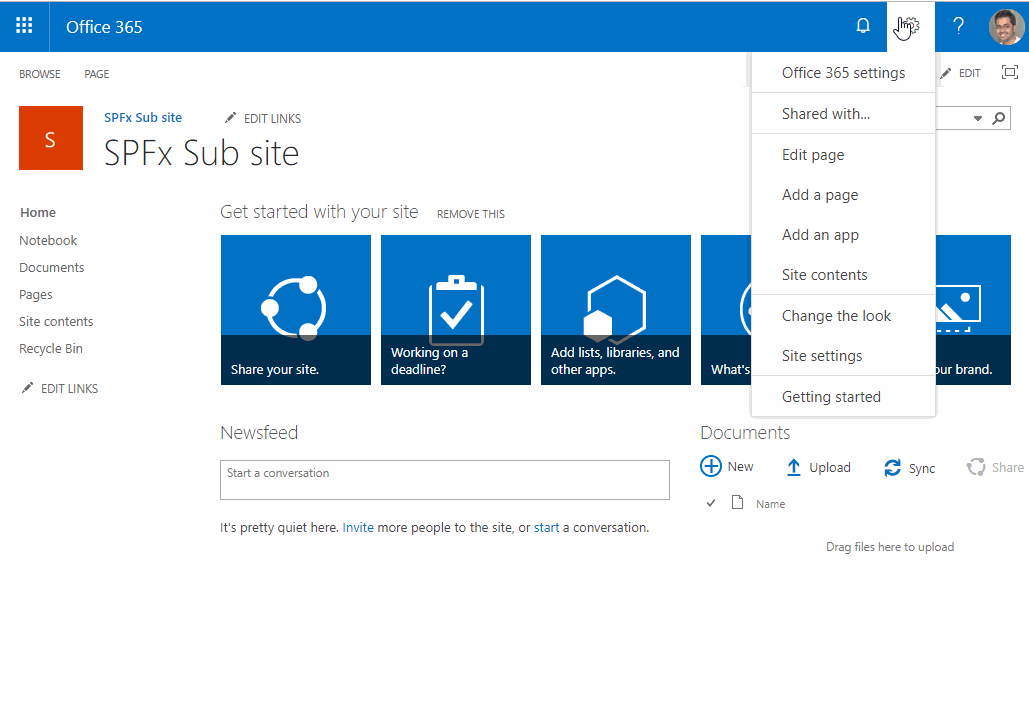The height and width of the screenshot is (708, 1029).
Task: Expand the search scope dropdown arrow
Action: click(978, 119)
